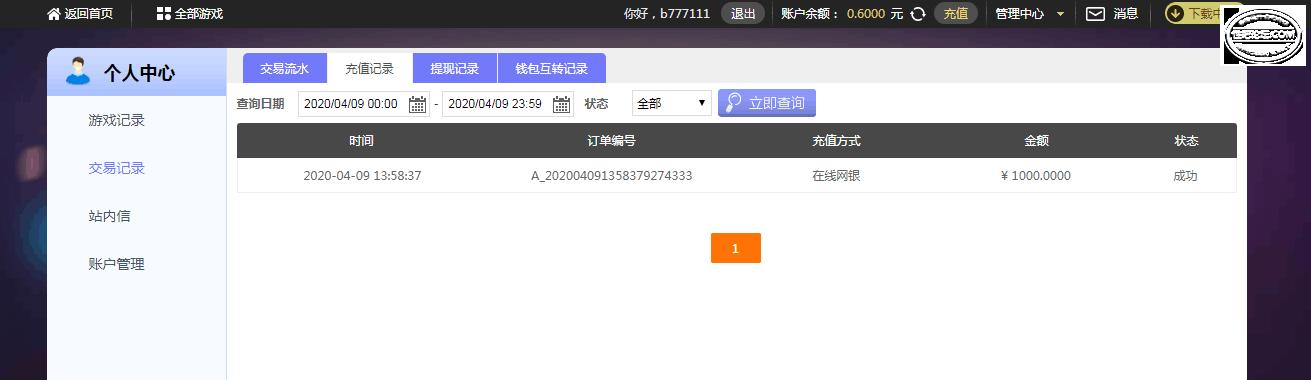Open the 消息 envelope icon

click(x=1096, y=14)
